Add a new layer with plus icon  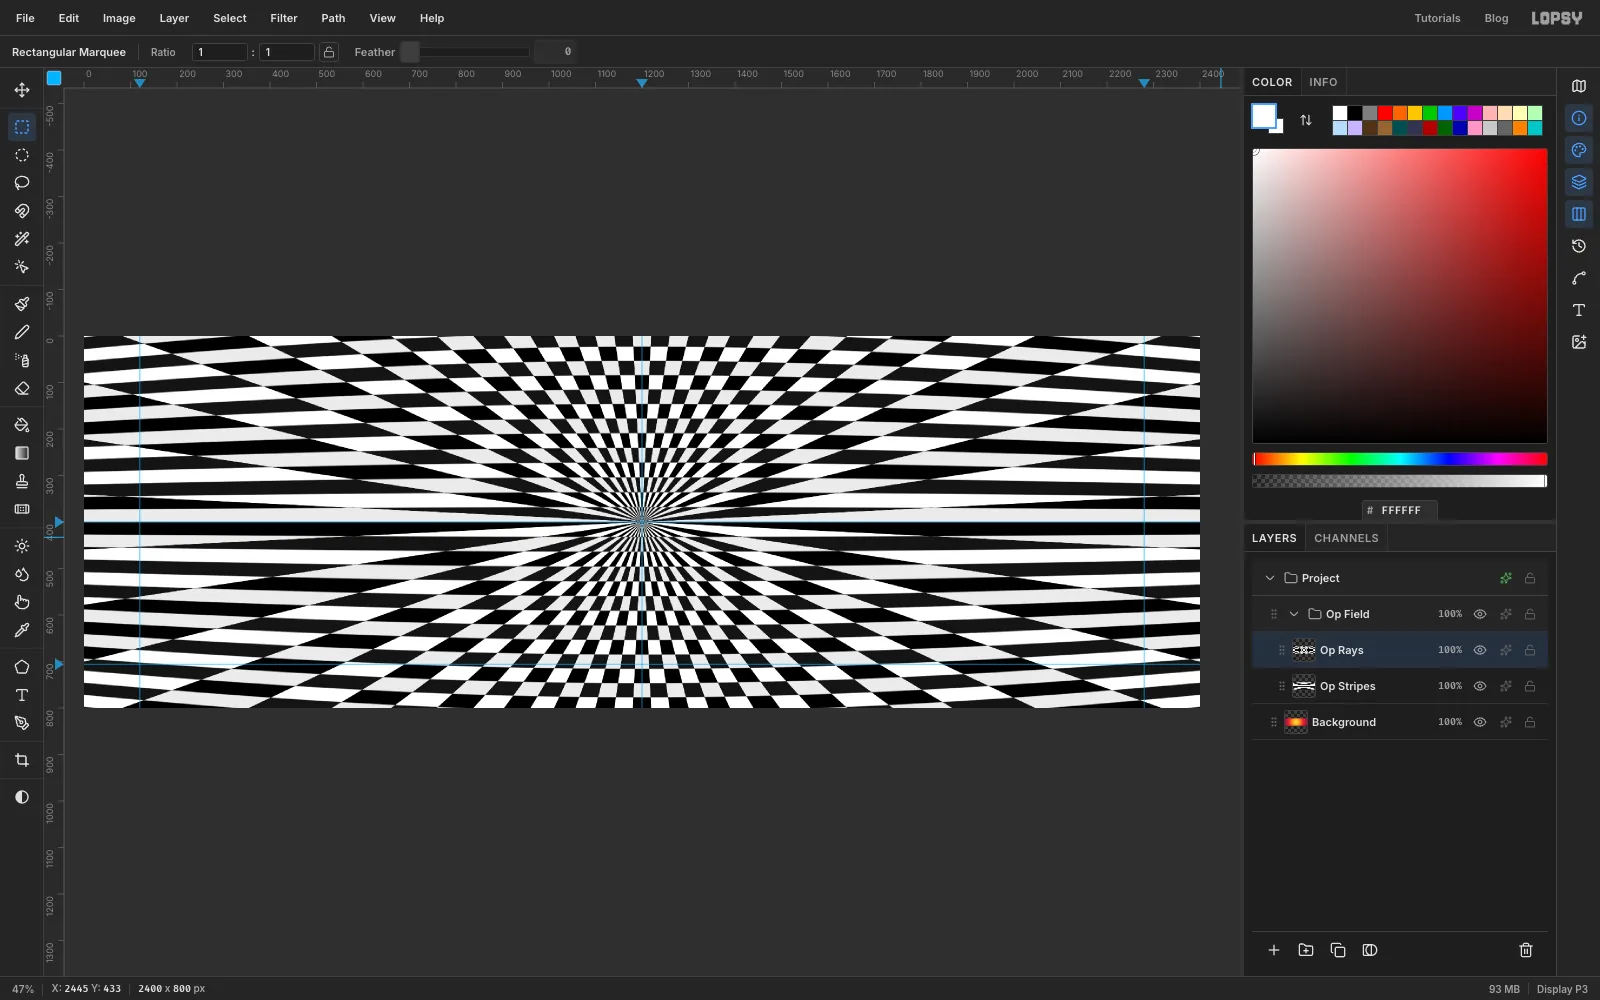[x=1274, y=950]
